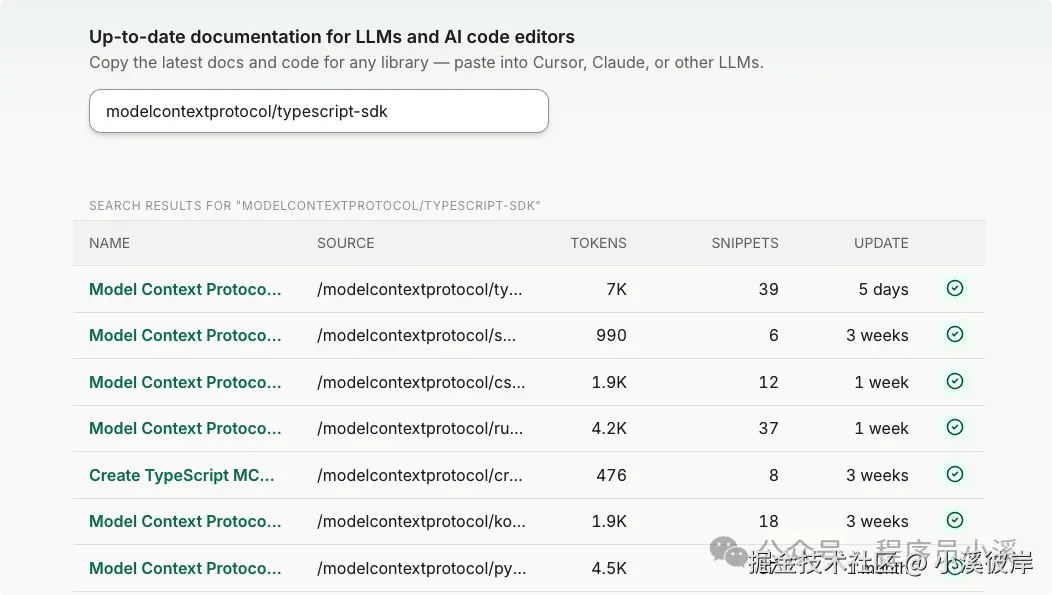This screenshot has width=1052, height=595.
Task: Open the Model Context Protocol result with 4.2K tokens
Action: coord(185,428)
